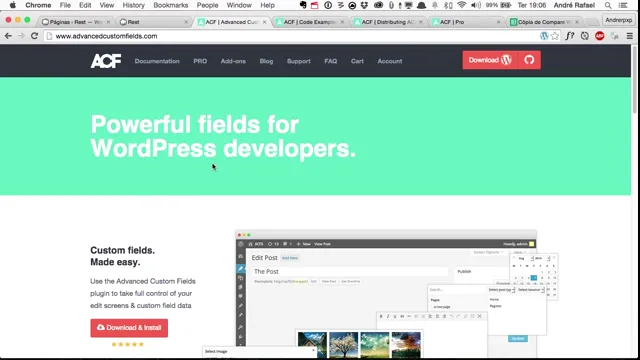This screenshot has width=640, height=360.
Task: Open the Chrome hamburger menu icon
Action: click(x=630, y=36)
